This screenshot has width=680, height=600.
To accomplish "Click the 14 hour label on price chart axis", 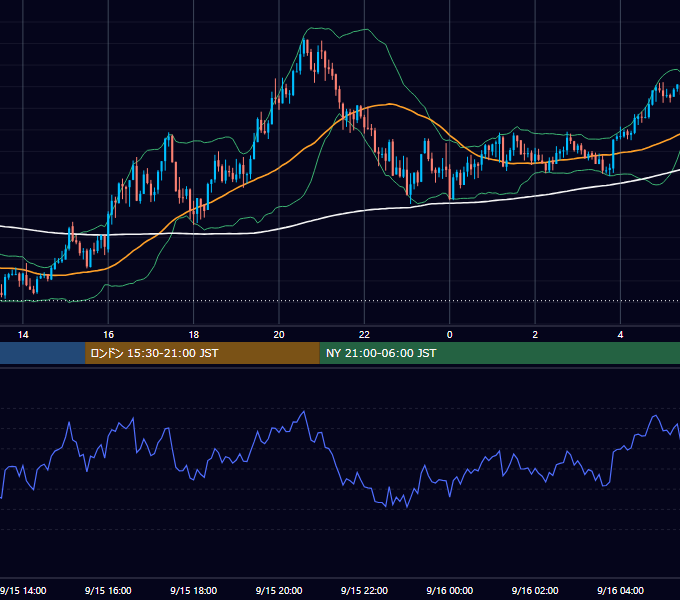I will click(x=23, y=334).
